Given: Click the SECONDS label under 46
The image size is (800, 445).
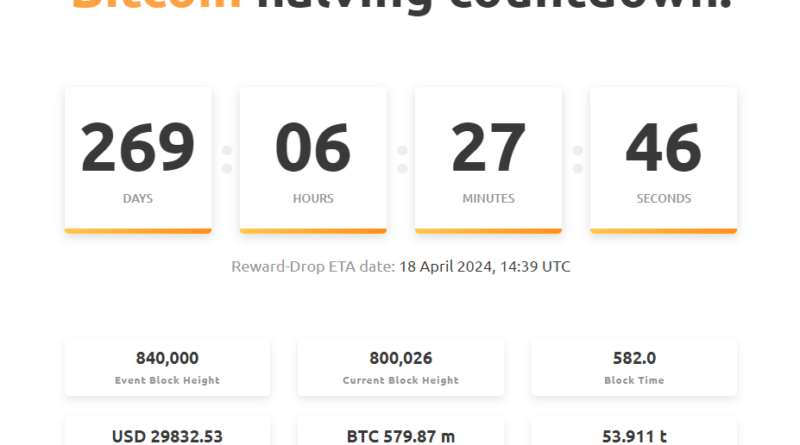Looking at the screenshot, I should pos(663,199).
